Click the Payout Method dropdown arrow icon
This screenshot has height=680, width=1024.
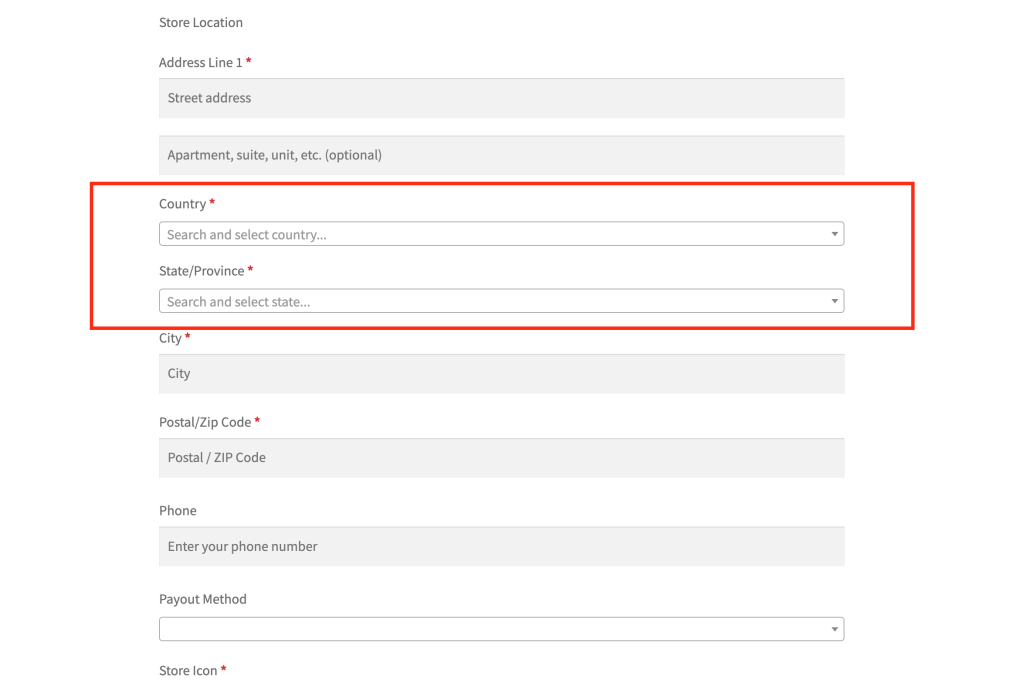834,628
